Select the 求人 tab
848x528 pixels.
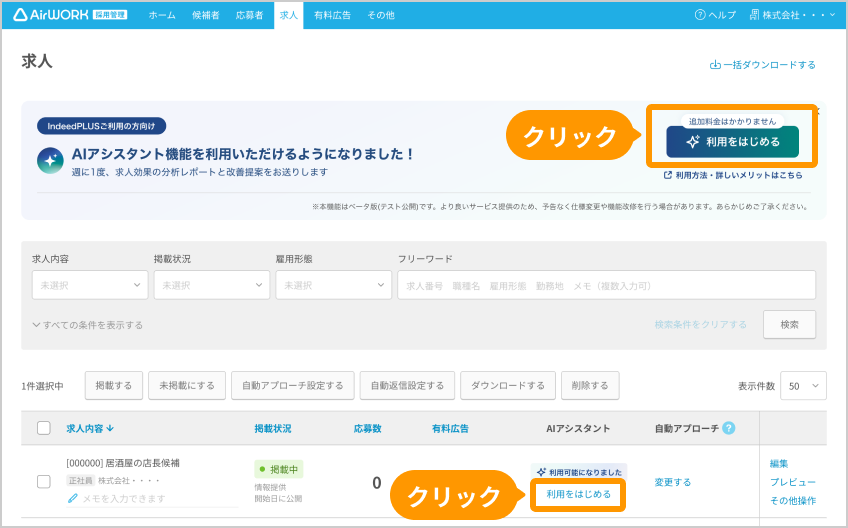coord(288,15)
